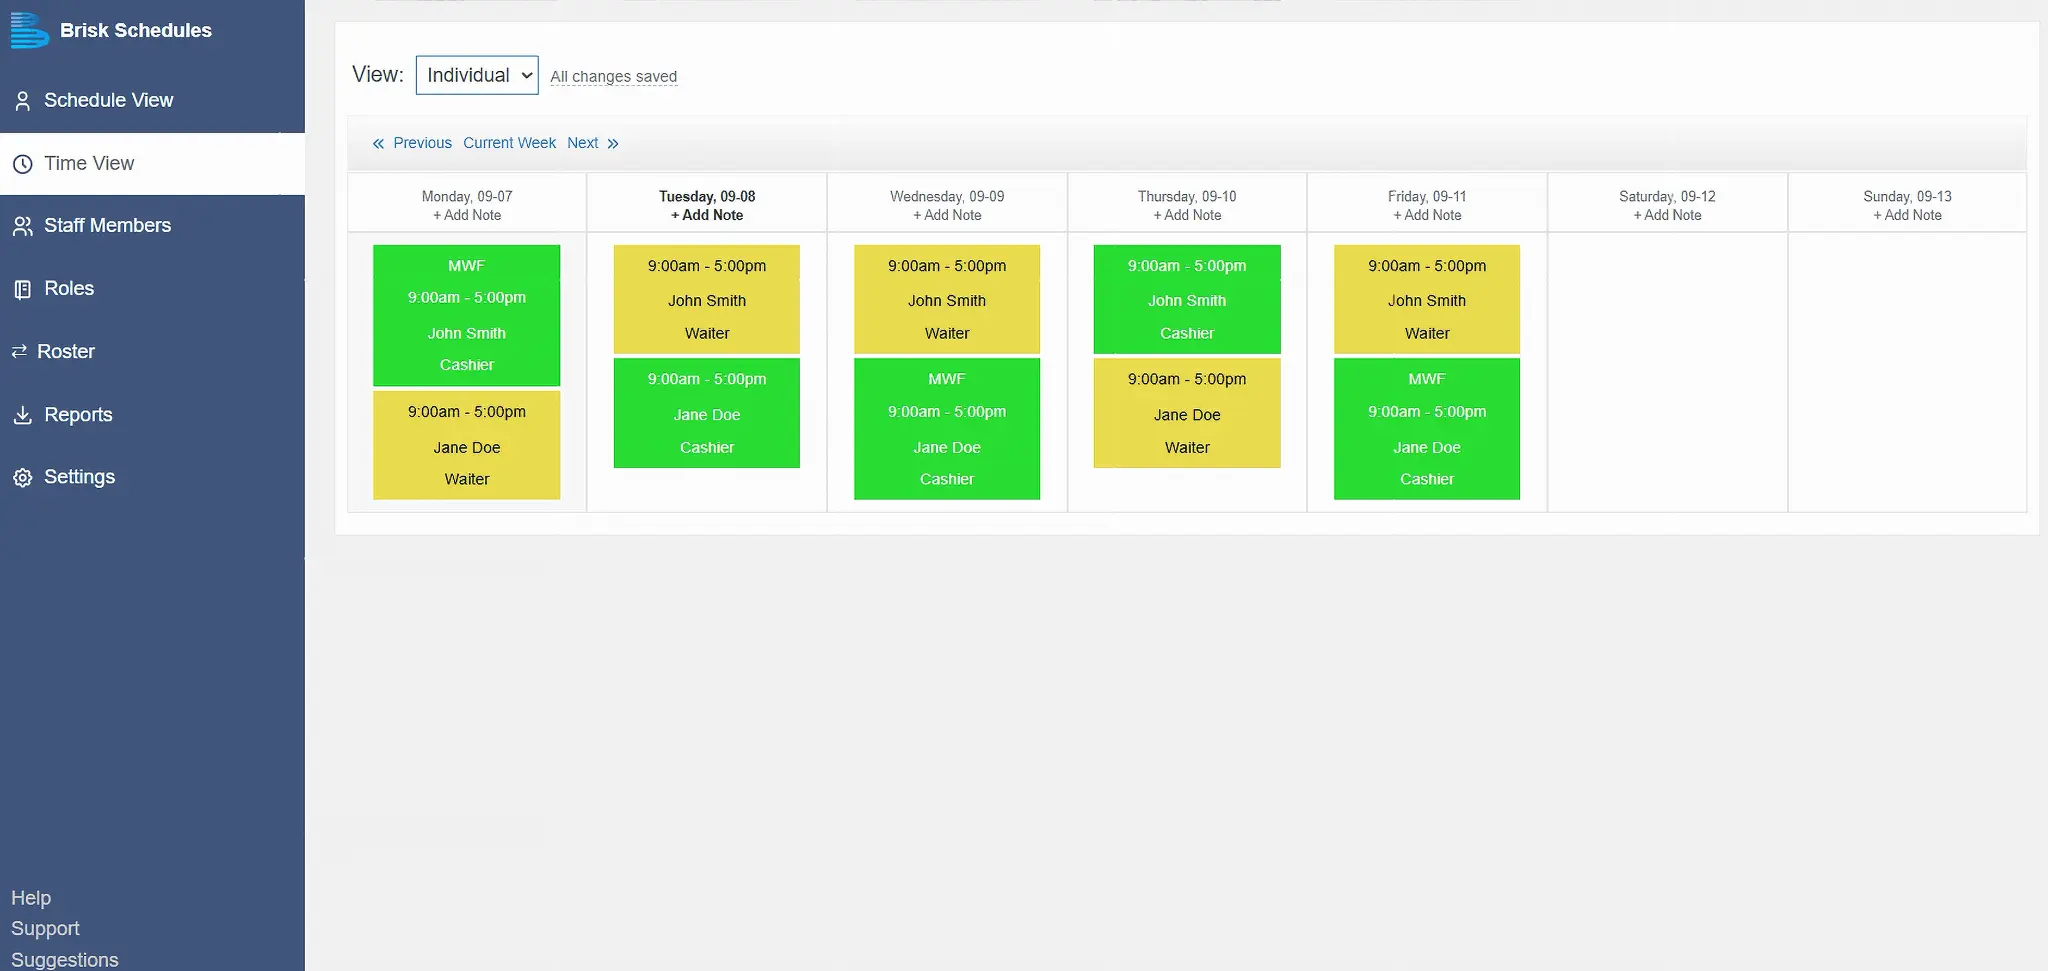This screenshot has height=971, width=2048.
Task: Open Thursday Jane Doe Waiter shift
Action: (1187, 413)
